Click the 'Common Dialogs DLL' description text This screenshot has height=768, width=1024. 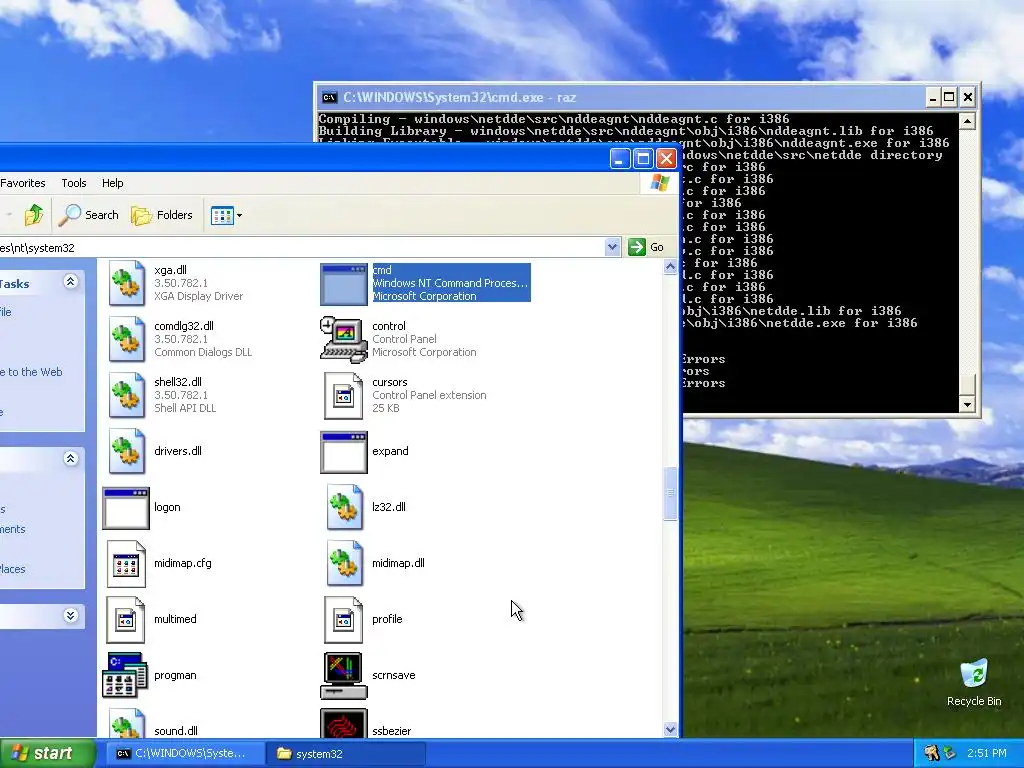[203, 352]
